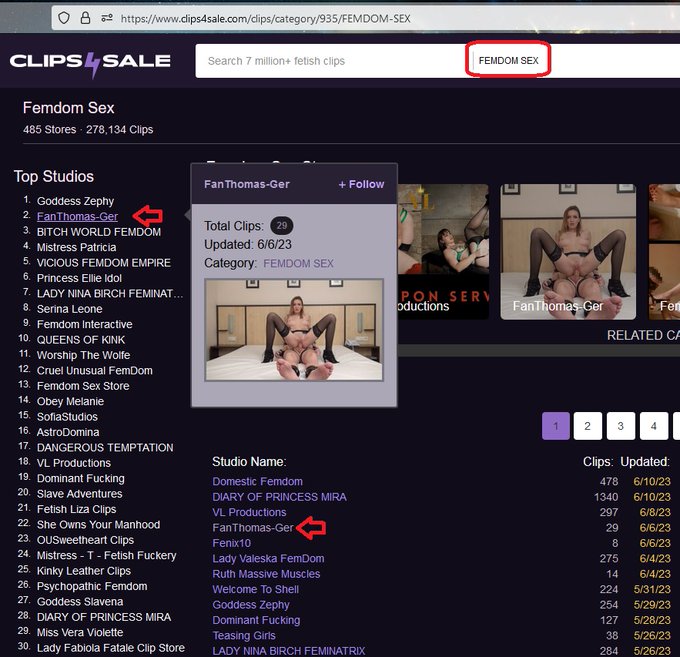The image size is (680, 657).
Task: Open OUSweetheart Clips studio
Action: pyautogui.click(x=85, y=540)
